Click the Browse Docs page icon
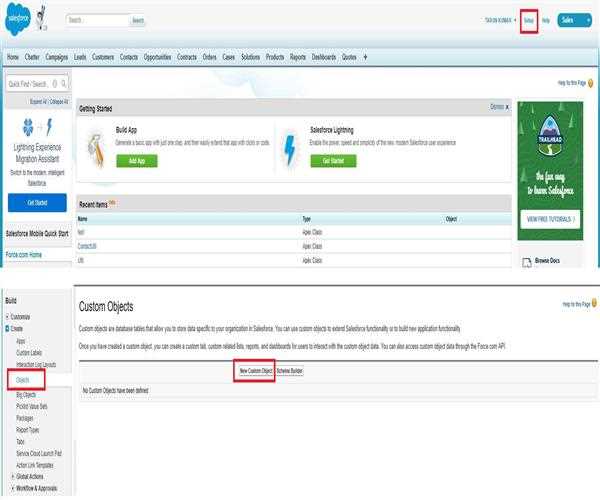This screenshot has width=600, height=500. pyautogui.click(x=527, y=262)
